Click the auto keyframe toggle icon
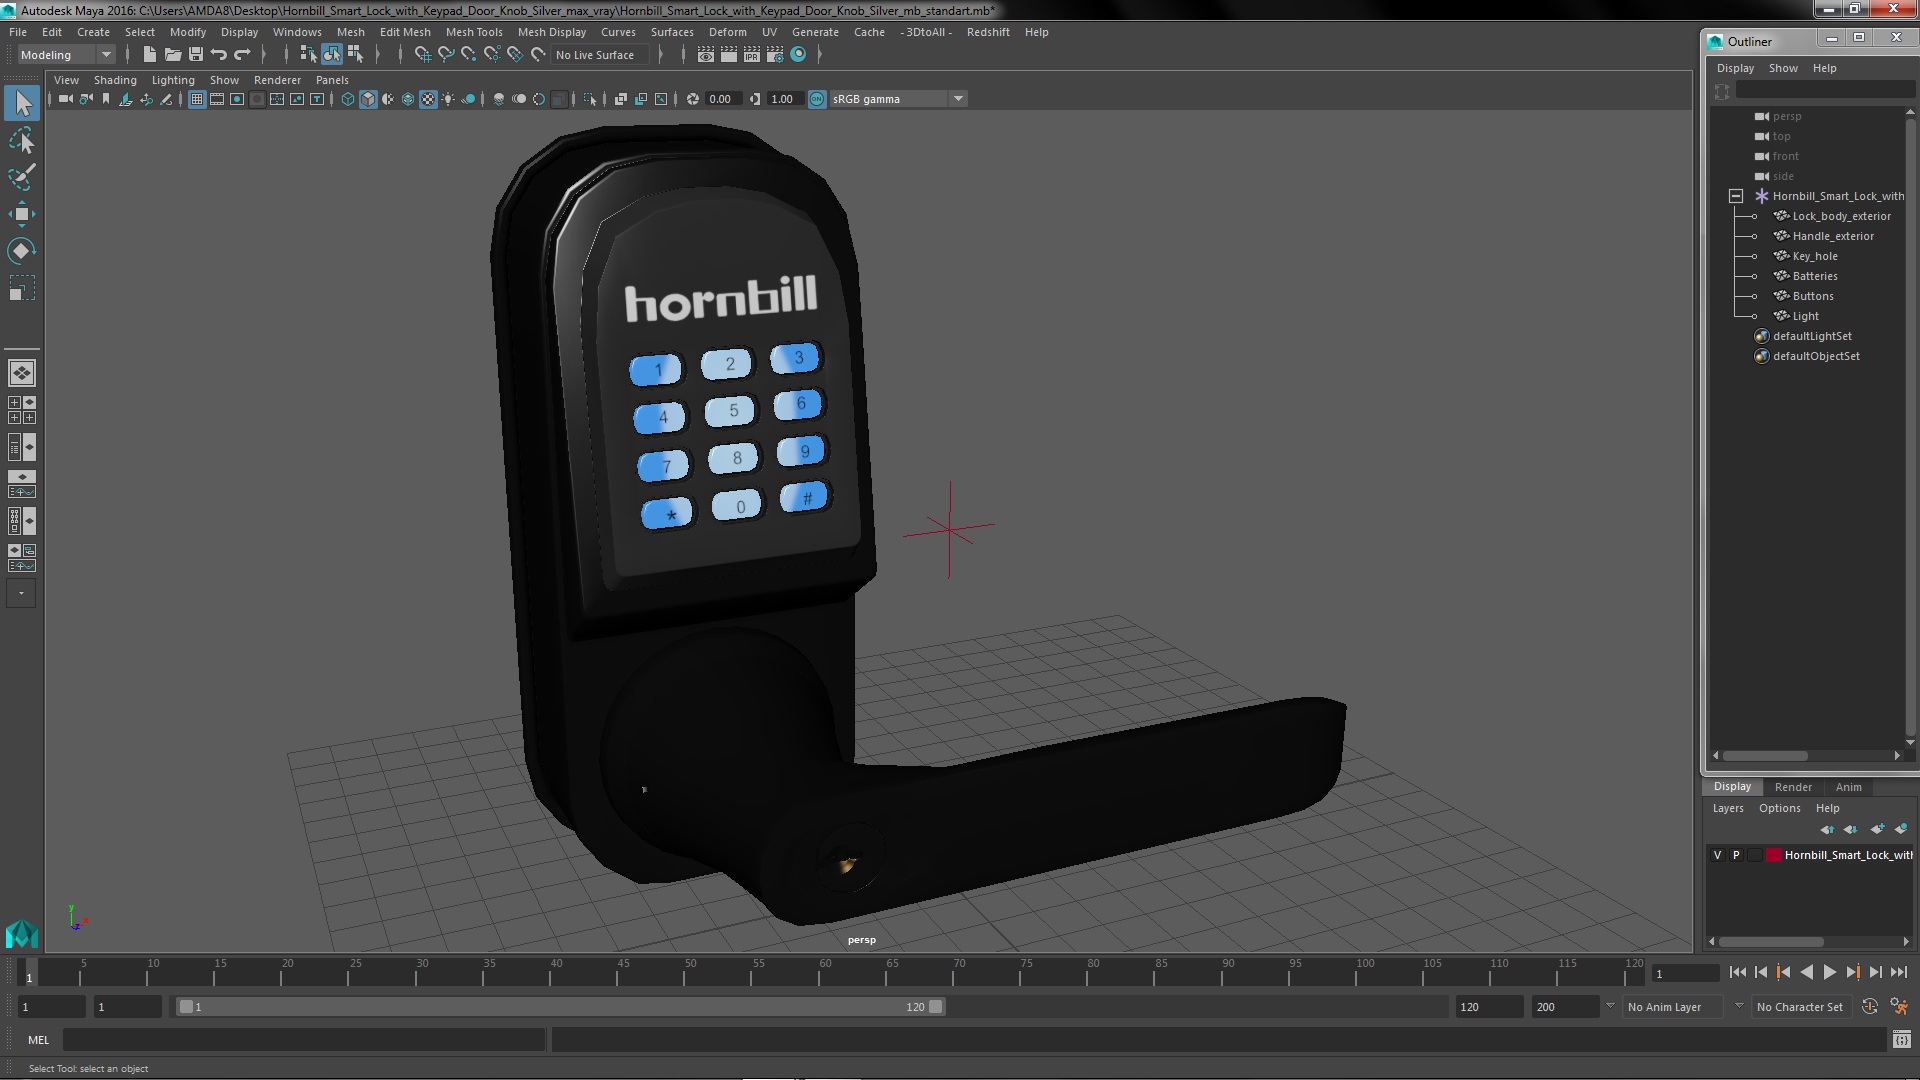The image size is (1920, 1080). 1870,1007
